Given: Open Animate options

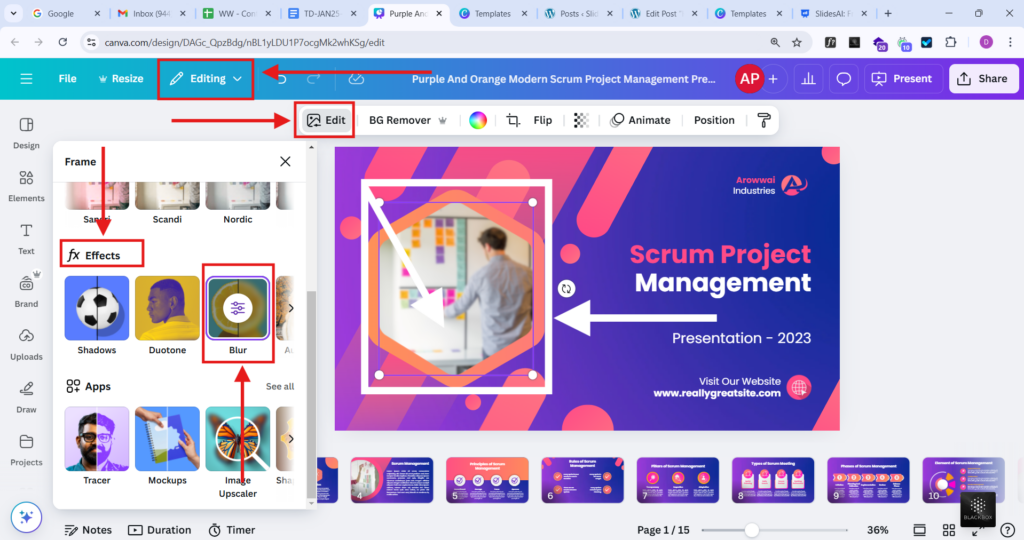Looking at the screenshot, I should pyautogui.click(x=640, y=120).
